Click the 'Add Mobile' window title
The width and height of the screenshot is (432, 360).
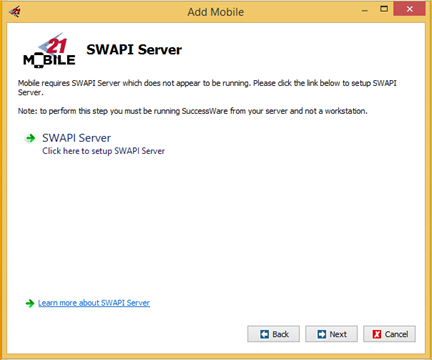[x=216, y=12]
